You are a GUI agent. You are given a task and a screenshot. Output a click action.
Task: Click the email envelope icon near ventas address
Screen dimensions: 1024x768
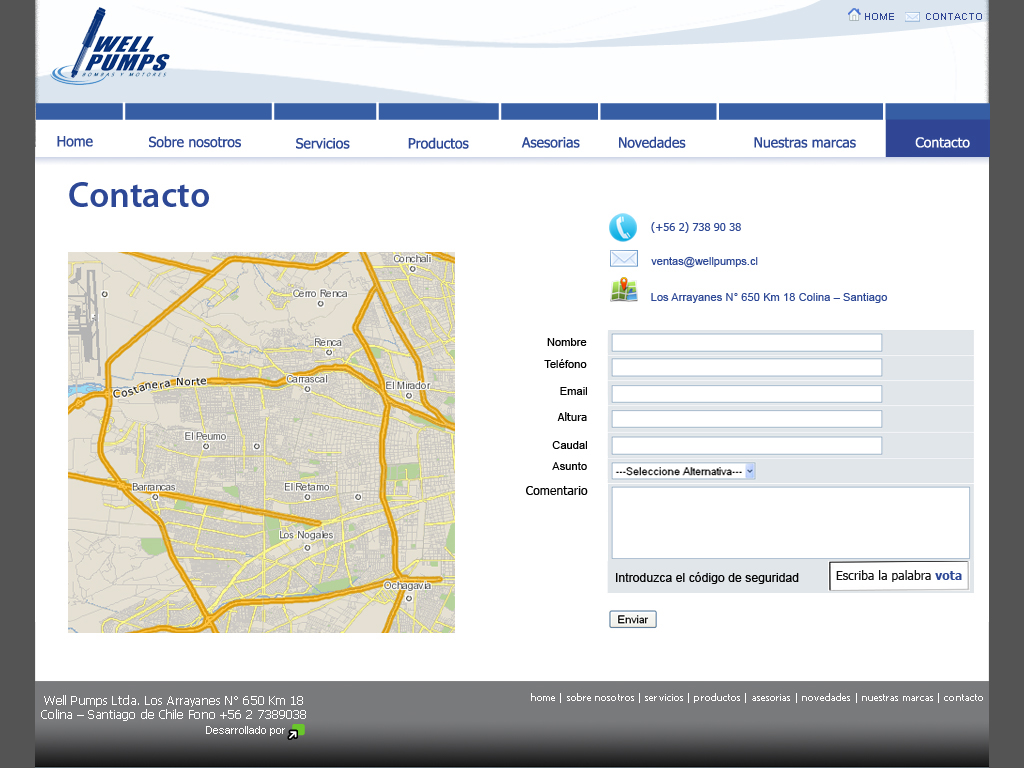pos(624,260)
